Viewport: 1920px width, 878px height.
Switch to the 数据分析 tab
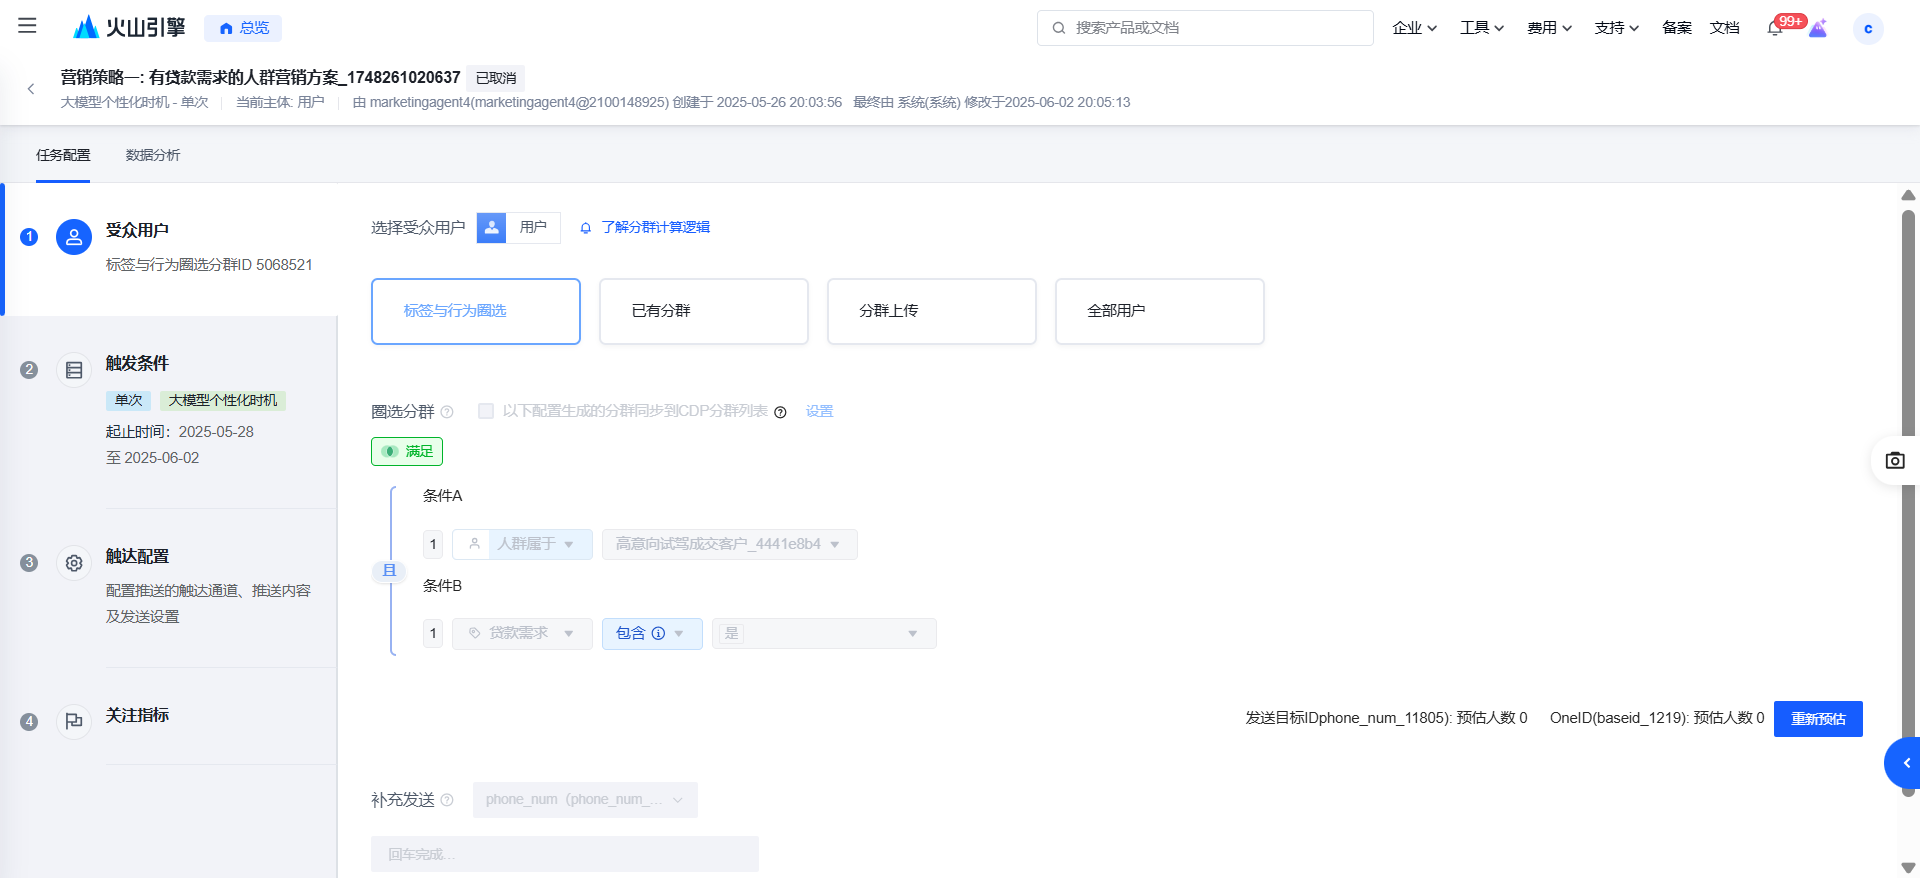pos(153,155)
